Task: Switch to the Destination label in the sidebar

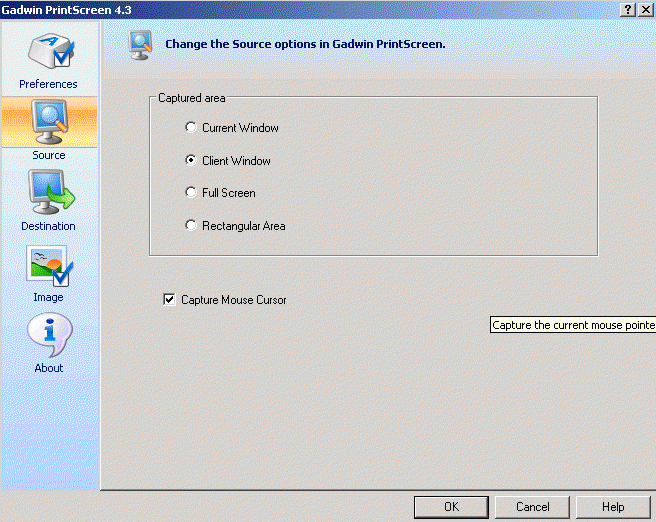Action: click(49, 226)
